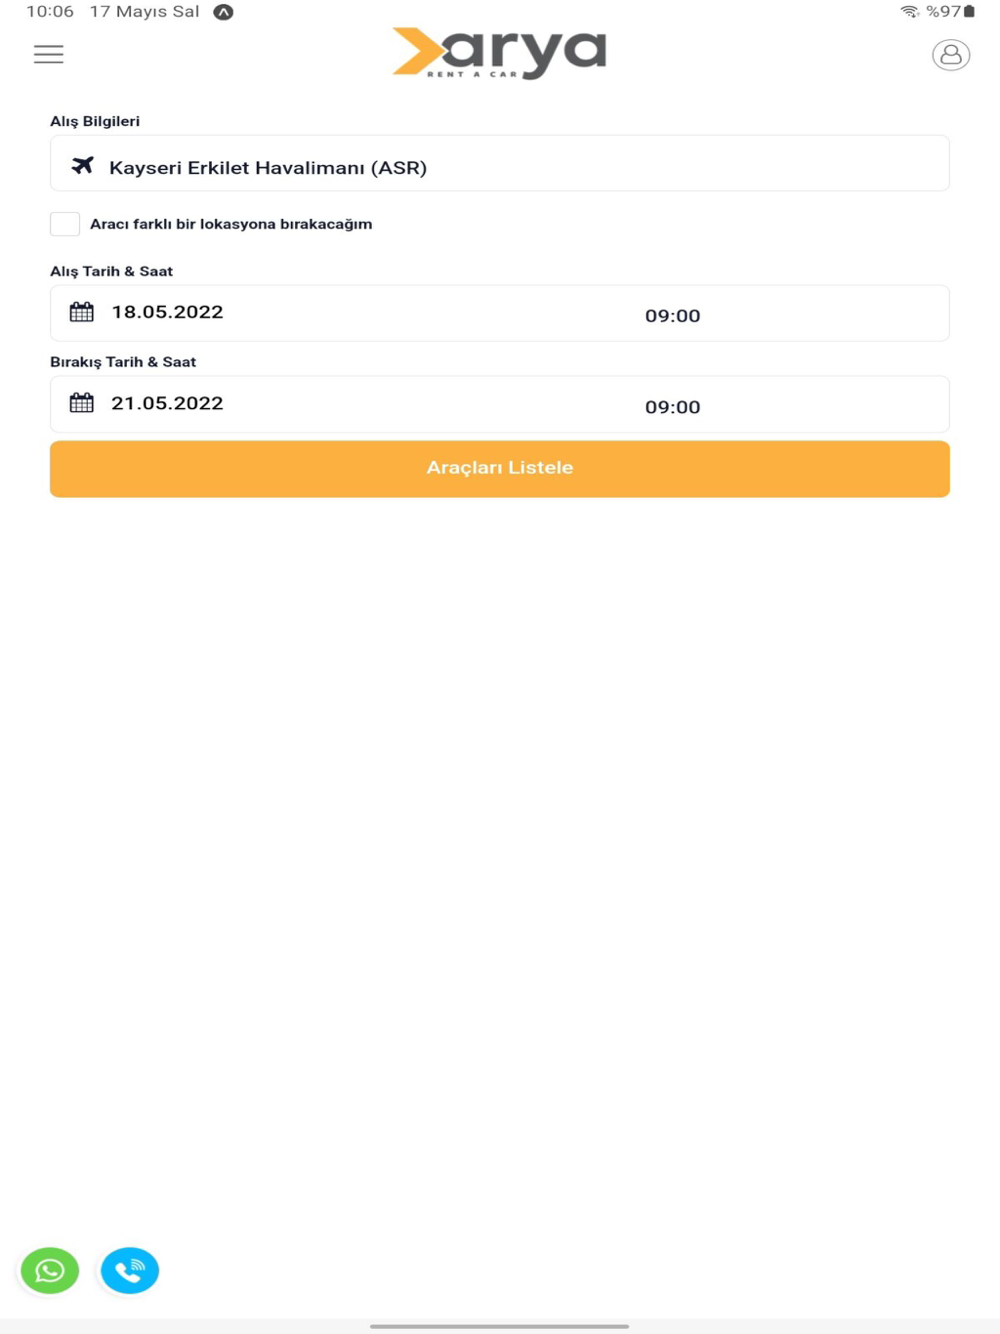Viewport: 1000px width, 1334px height.
Task: Click the airplane icon in pickup field
Action: pyautogui.click(x=83, y=166)
